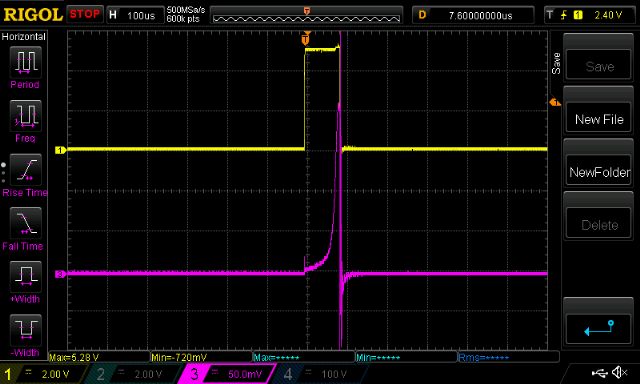Toggle channel 1 at 2.00 V
Viewport: 640px width, 384px height.
(44, 374)
